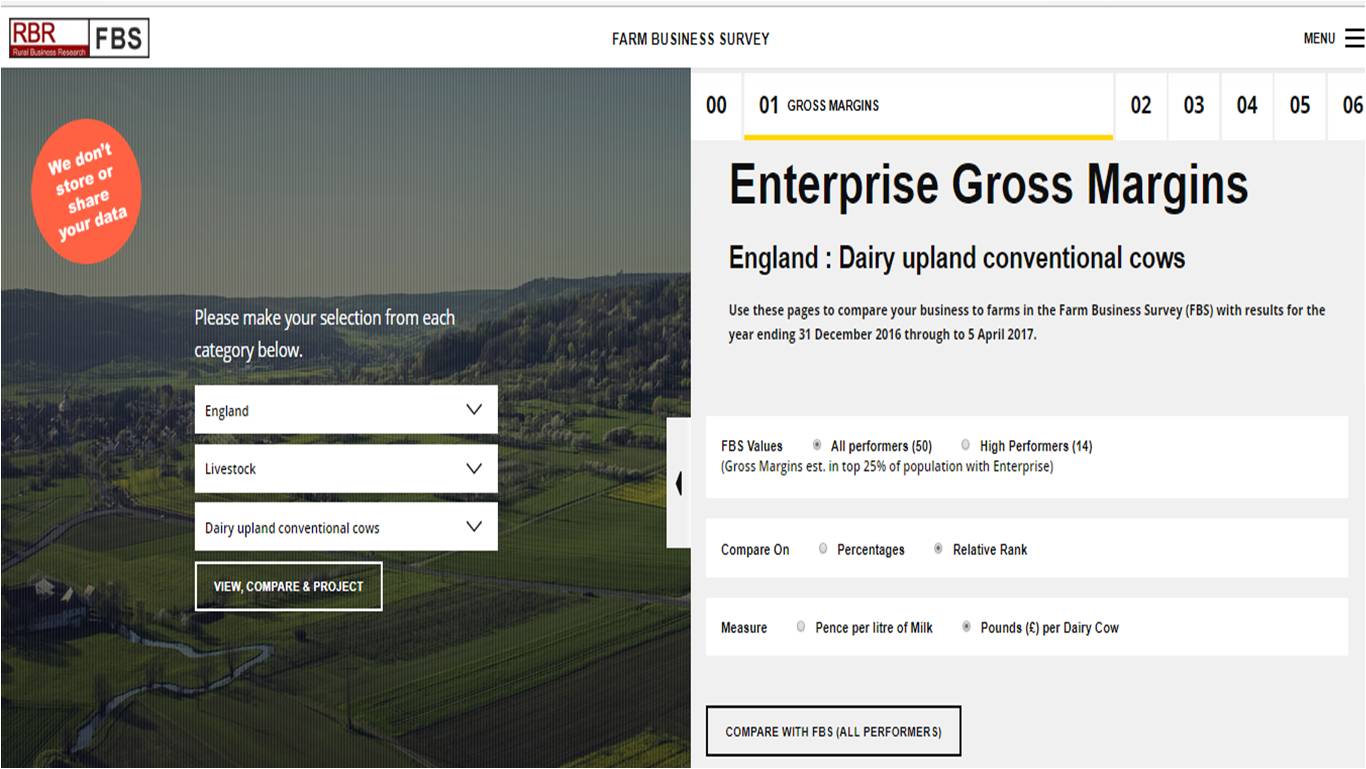Select All performers (50) radio button

click(817, 445)
